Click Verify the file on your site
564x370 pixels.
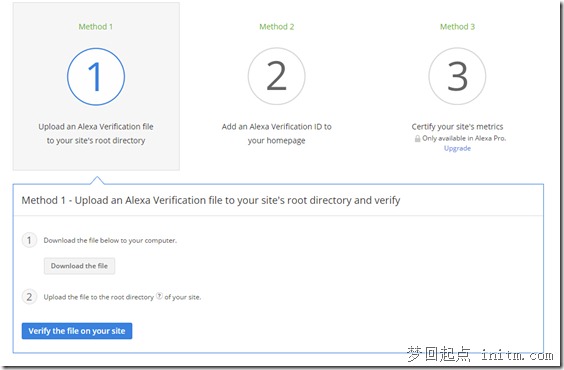click(x=77, y=331)
